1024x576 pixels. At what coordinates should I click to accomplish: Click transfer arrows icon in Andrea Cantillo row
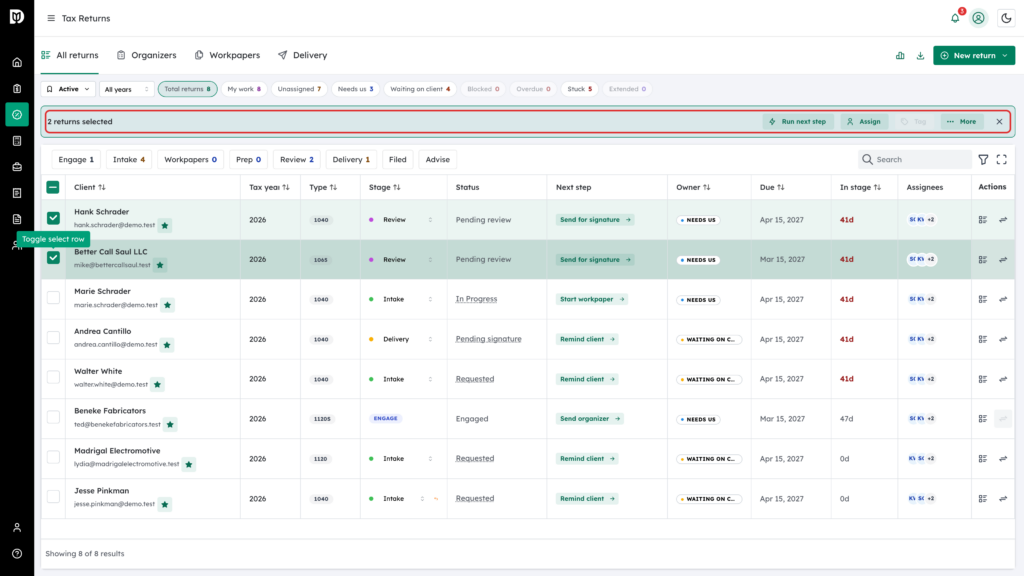1003,340
